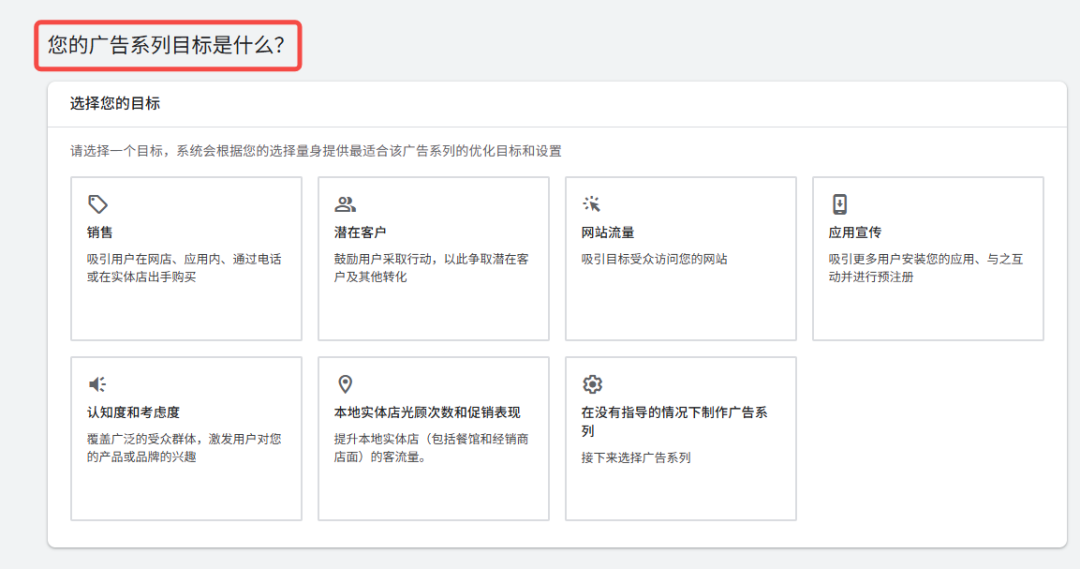Pick the 网站流量 goal title
The height and width of the screenshot is (569, 1080).
click(608, 233)
